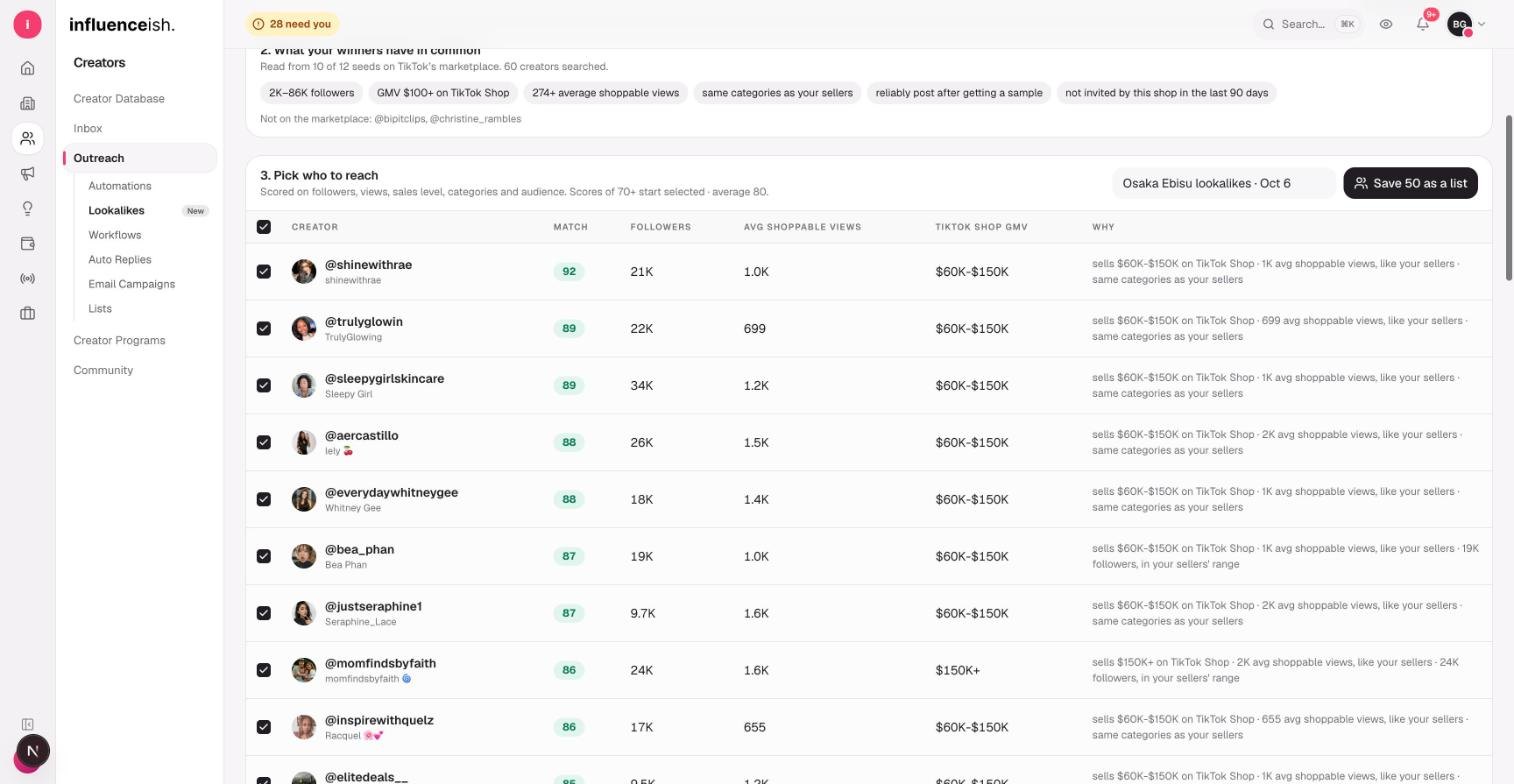Click the BG profile avatar

point(1460,24)
